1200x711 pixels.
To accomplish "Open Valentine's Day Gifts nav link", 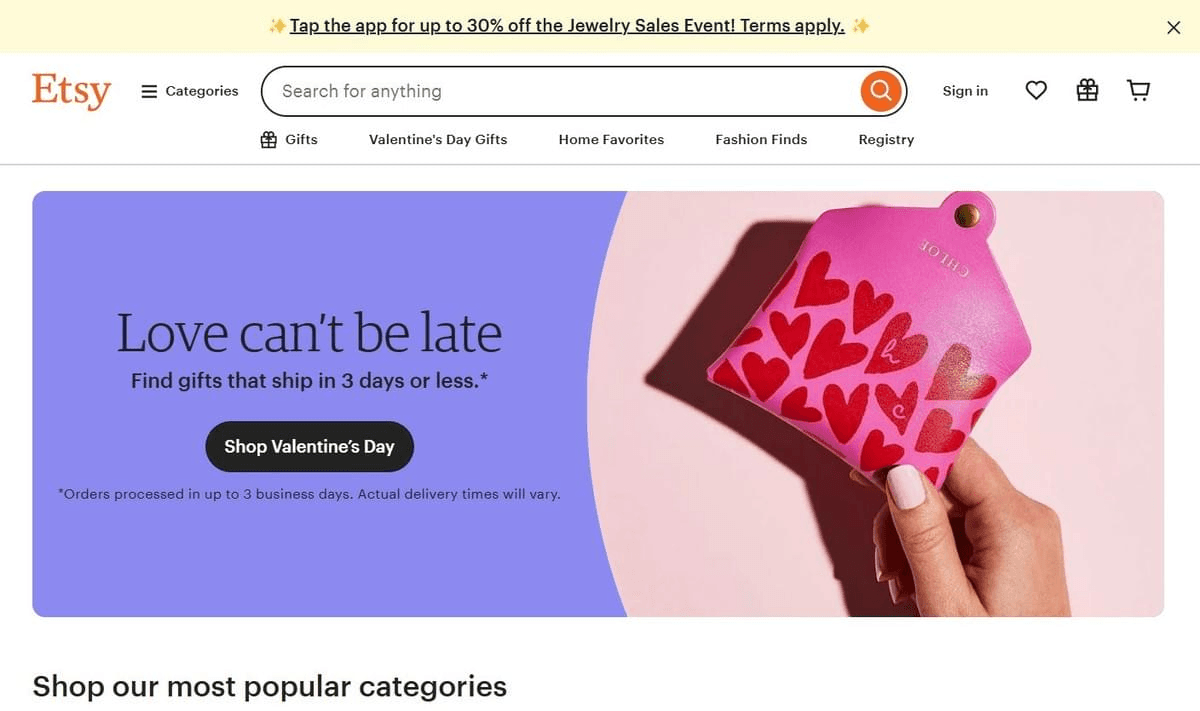I will 438,140.
